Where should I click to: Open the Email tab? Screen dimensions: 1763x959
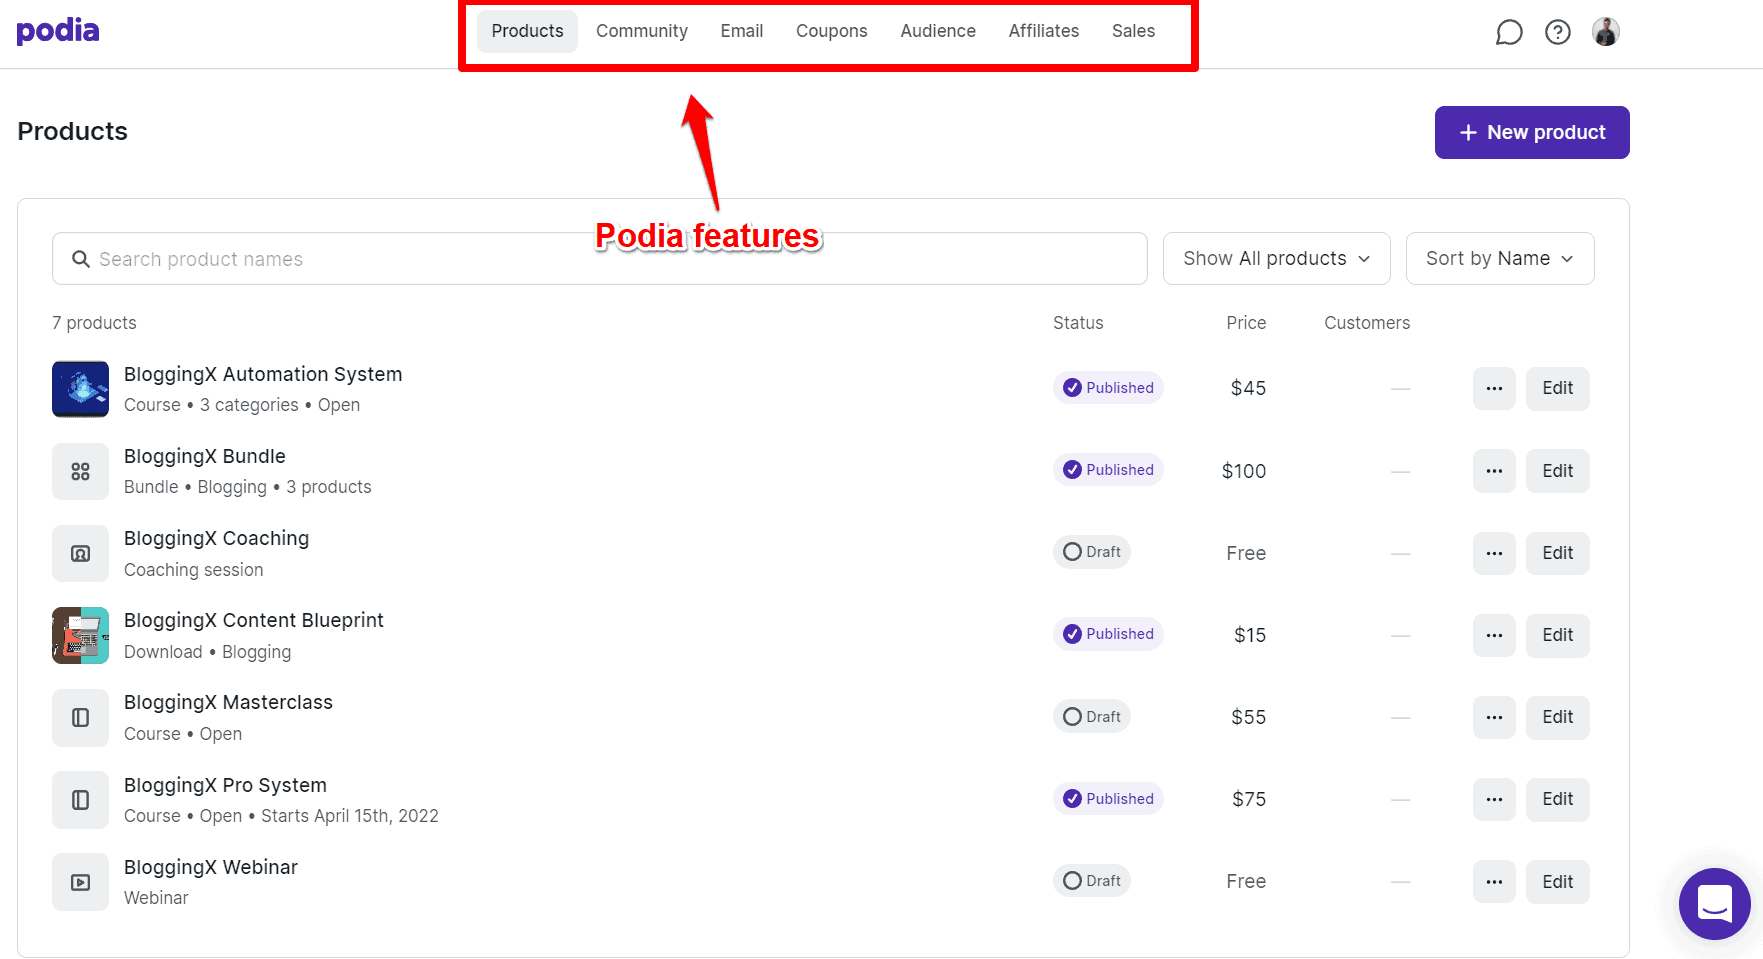pos(742,31)
